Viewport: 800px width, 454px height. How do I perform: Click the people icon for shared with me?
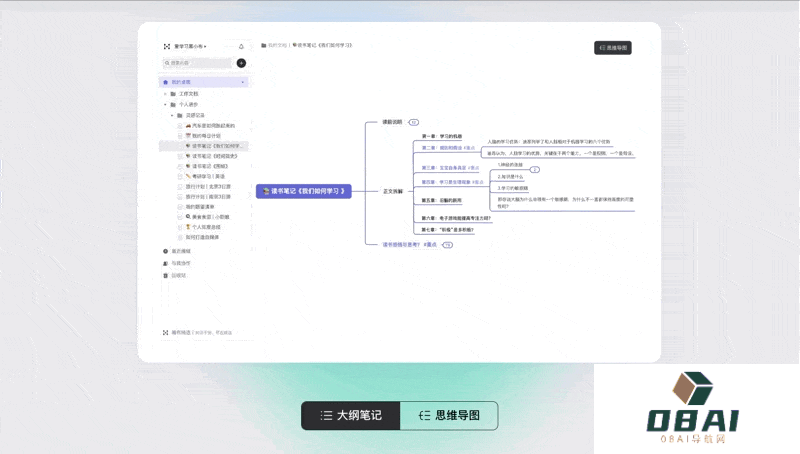click(x=165, y=263)
